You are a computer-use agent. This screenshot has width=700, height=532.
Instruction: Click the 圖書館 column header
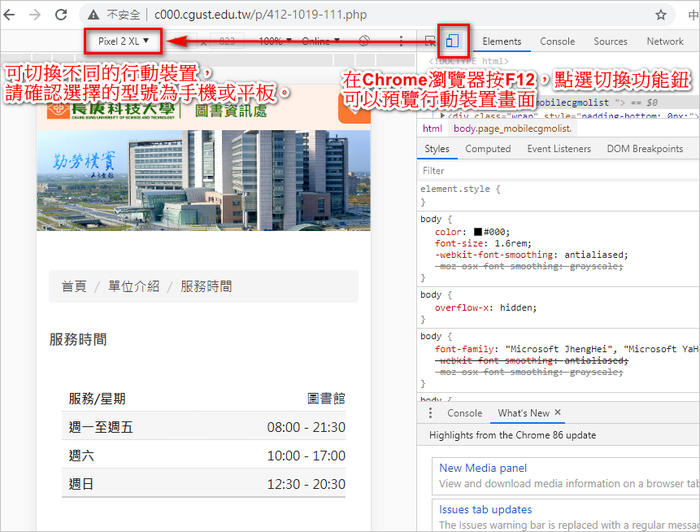click(326, 399)
